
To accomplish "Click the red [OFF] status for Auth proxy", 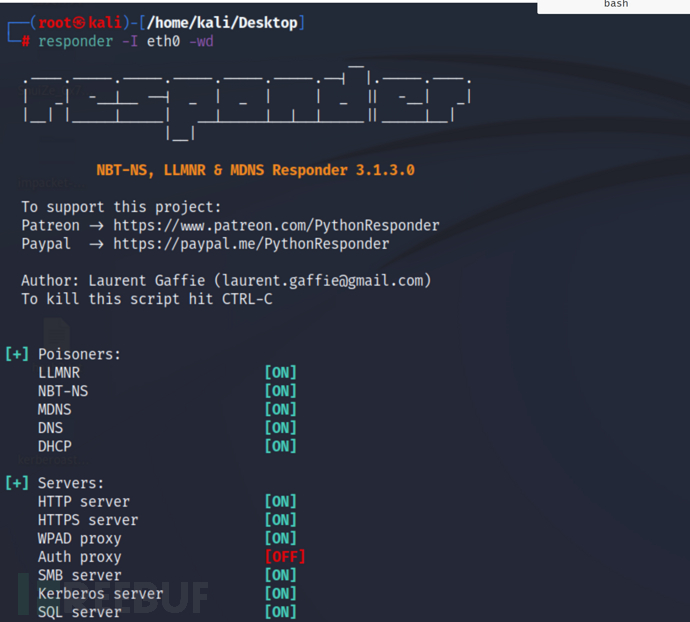I will point(284,557).
